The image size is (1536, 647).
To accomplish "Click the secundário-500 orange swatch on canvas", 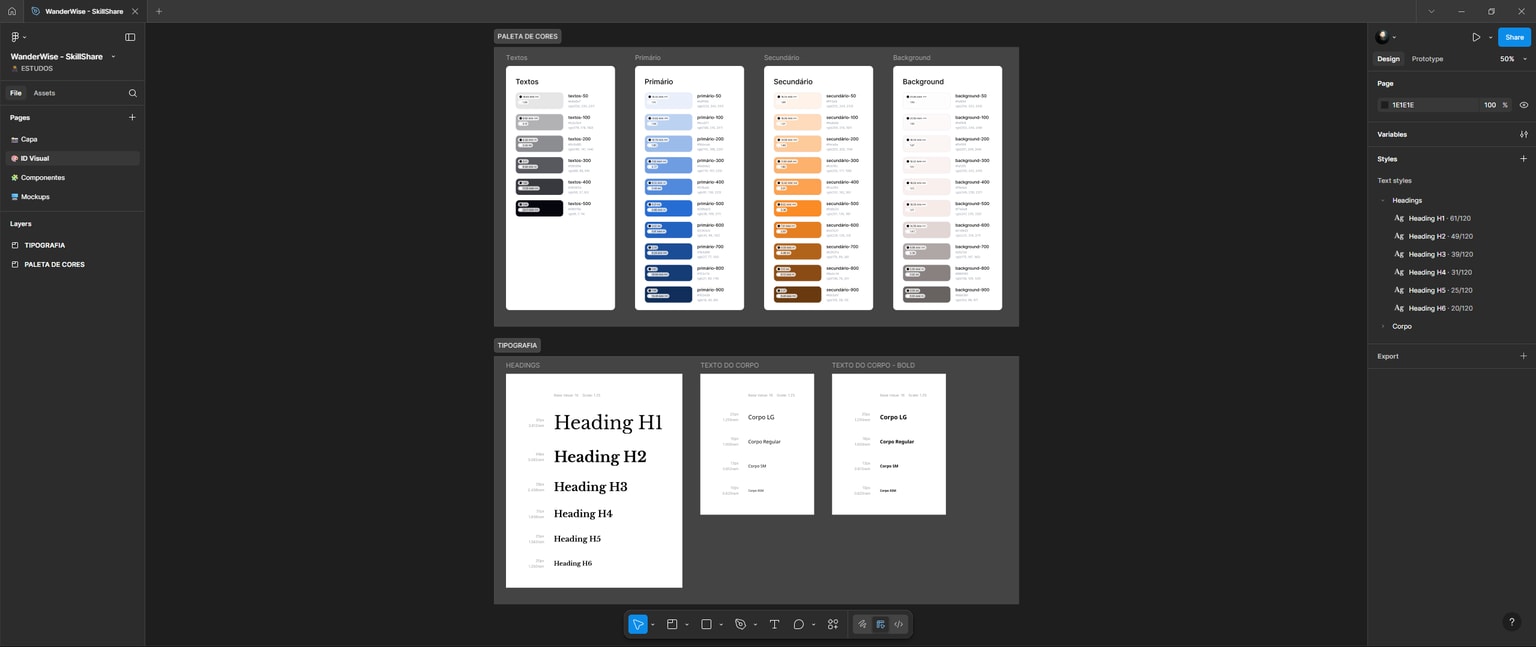I will click(x=798, y=208).
